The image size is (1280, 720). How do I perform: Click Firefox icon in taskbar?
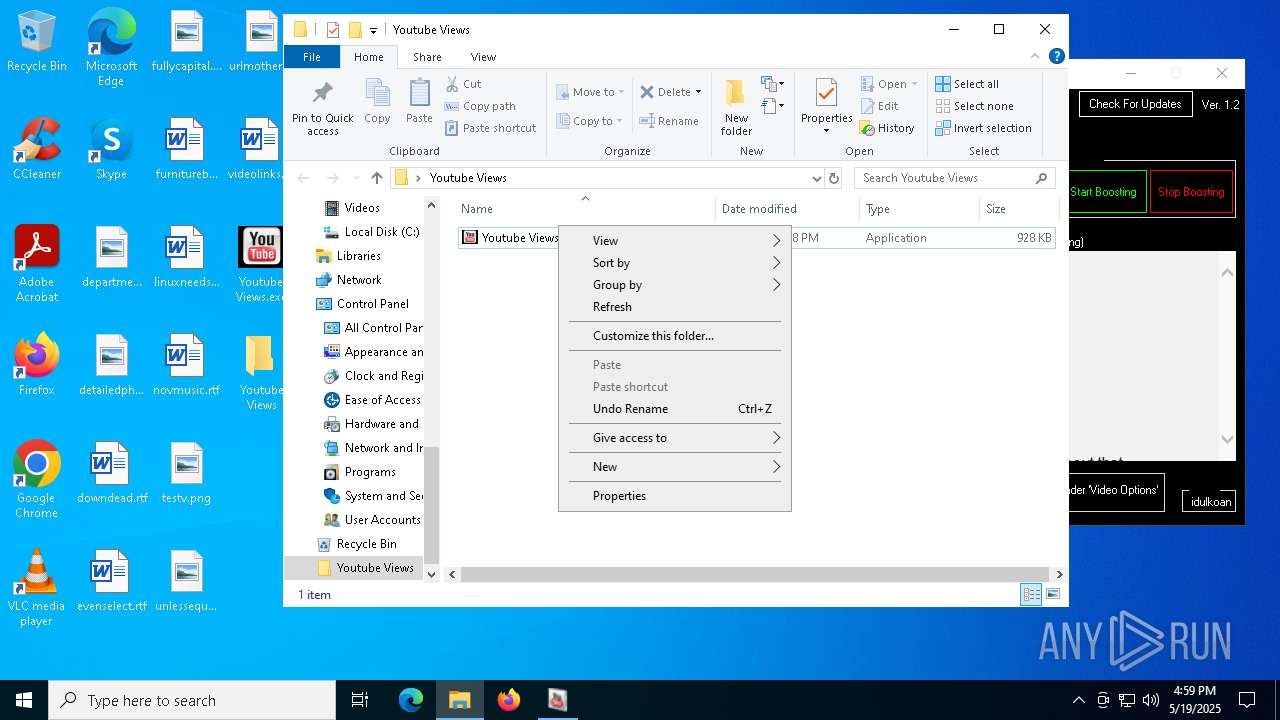(x=509, y=700)
